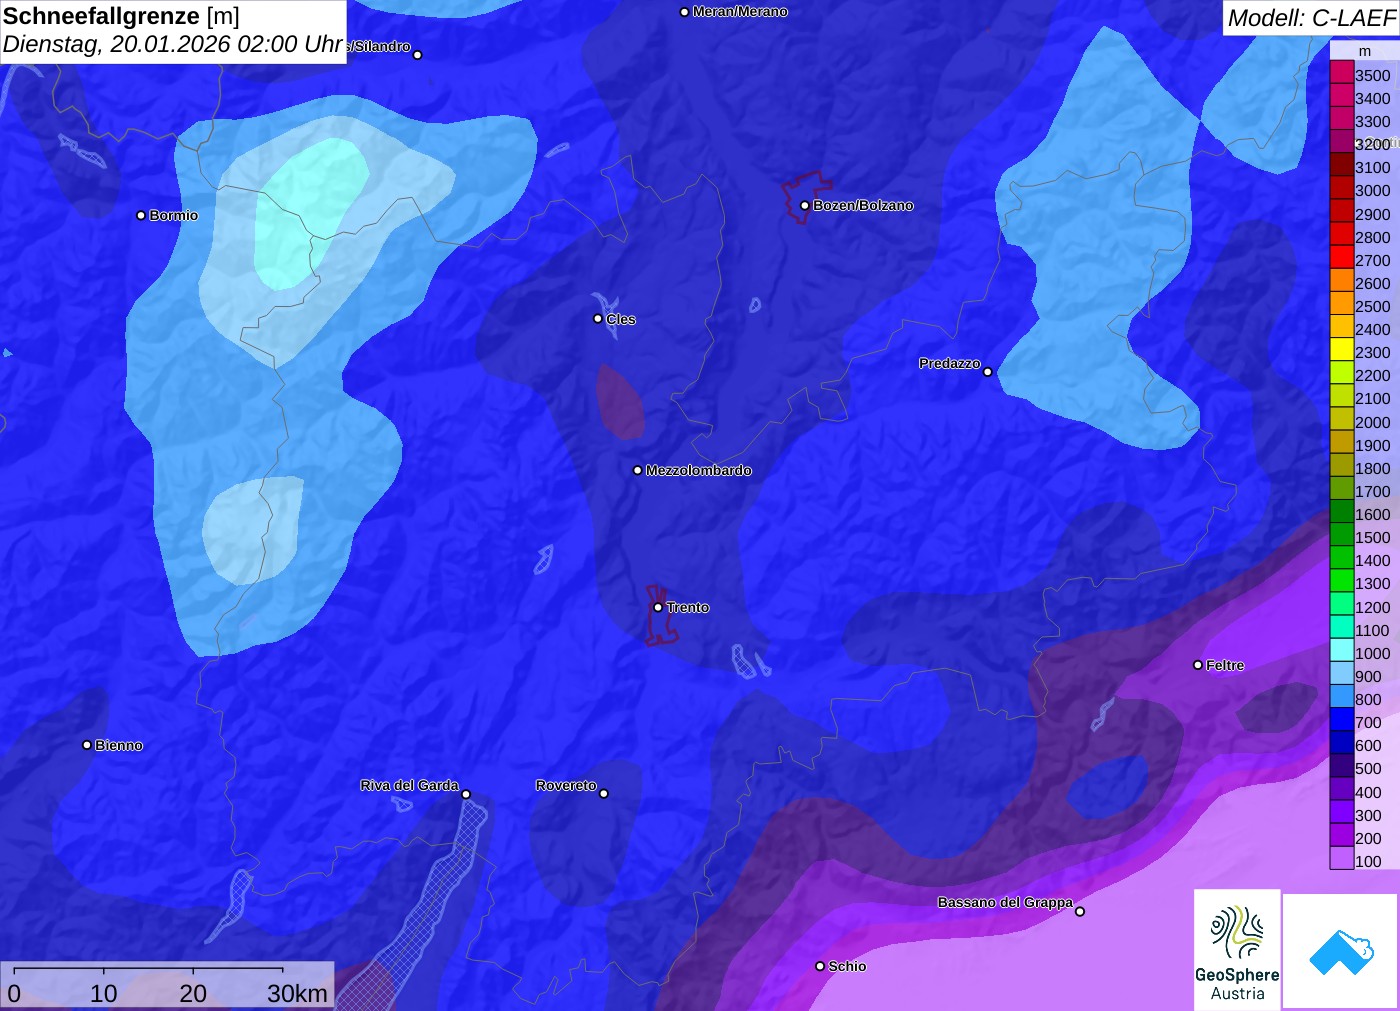
Task: Click the Cles location marker
Action: 598,319
